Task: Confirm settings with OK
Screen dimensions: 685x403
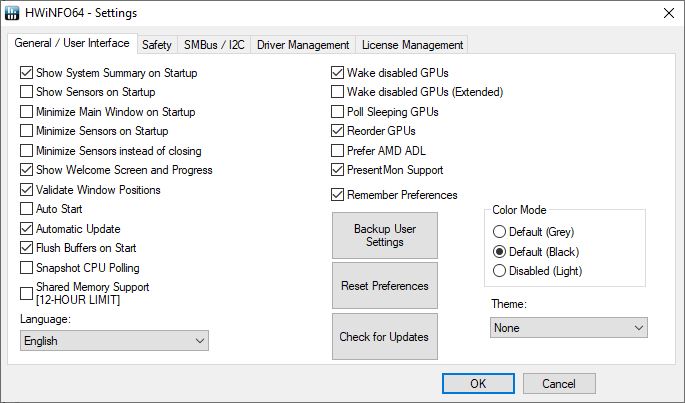Action: coord(478,384)
